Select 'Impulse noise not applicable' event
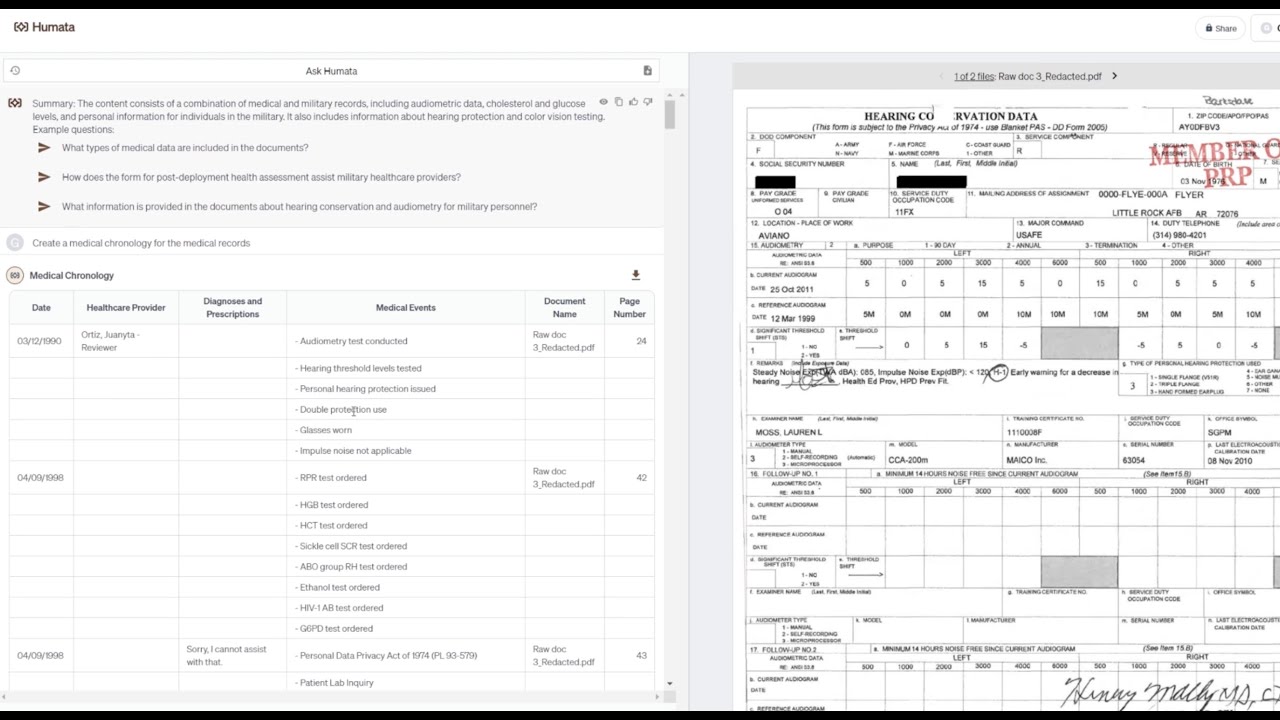 click(353, 451)
